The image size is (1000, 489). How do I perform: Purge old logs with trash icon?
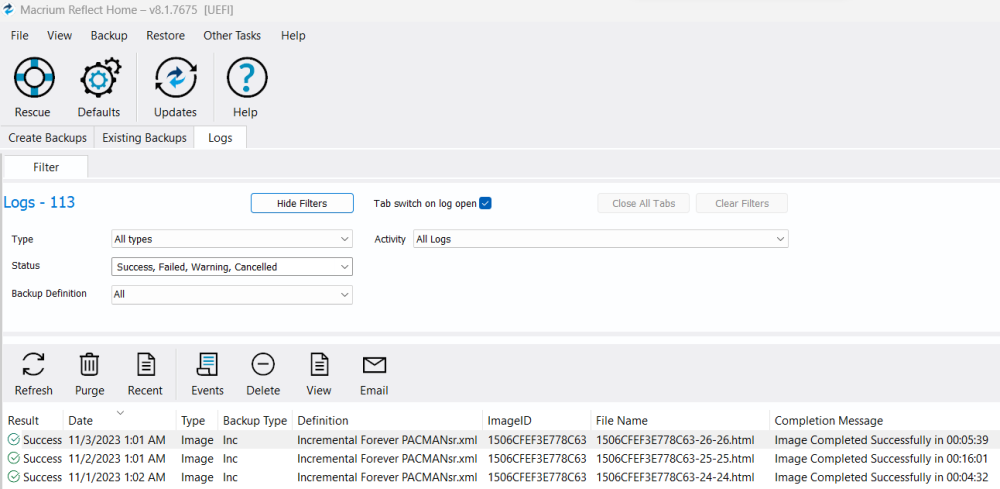[89, 374]
